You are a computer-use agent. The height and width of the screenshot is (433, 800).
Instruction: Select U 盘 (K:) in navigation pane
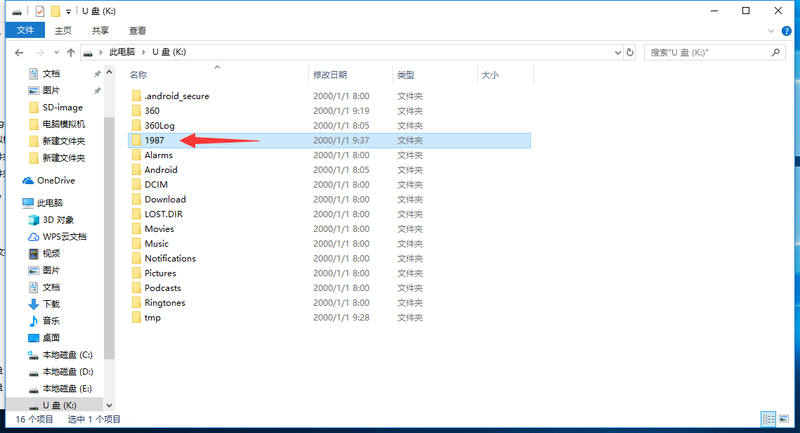point(59,405)
